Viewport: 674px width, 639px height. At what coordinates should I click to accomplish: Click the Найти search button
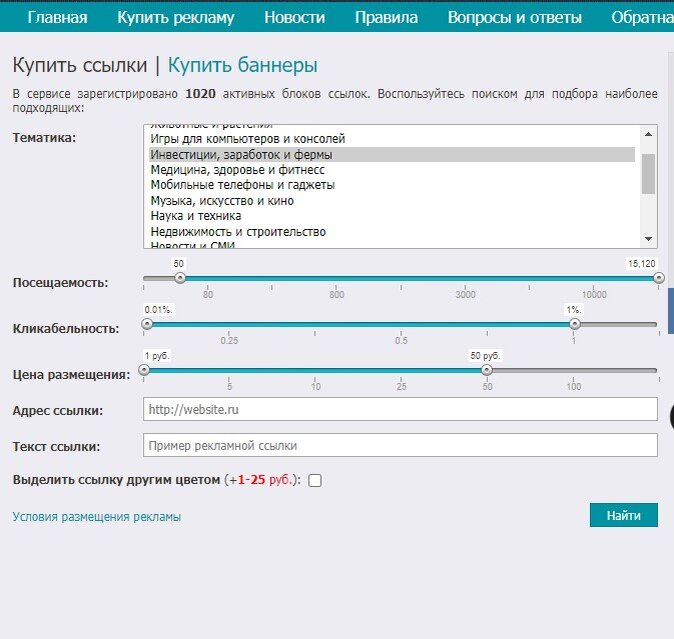[624, 515]
